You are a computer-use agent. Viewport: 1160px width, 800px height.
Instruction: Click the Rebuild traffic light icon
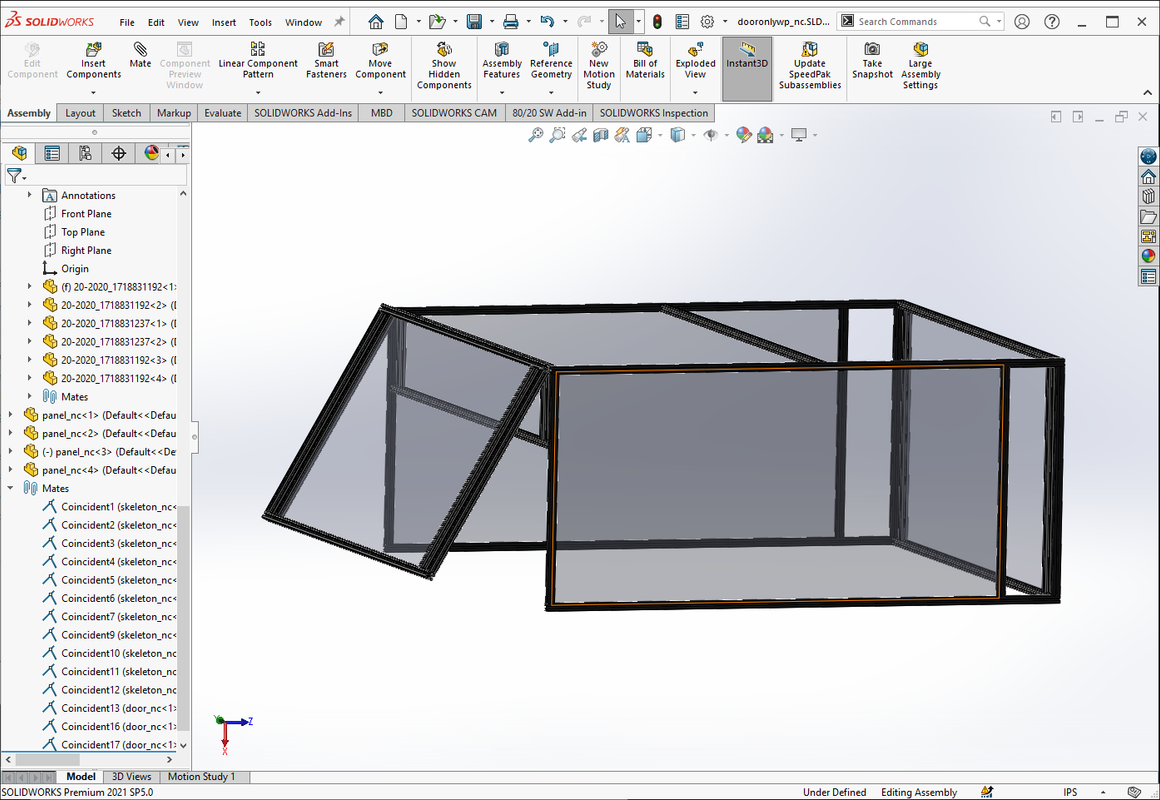tap(657, 21)
